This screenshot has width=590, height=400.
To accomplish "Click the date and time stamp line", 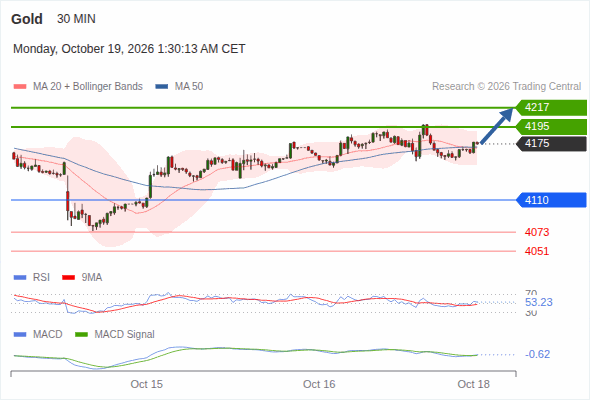I will pyautogui.click(x=129, y=49).
